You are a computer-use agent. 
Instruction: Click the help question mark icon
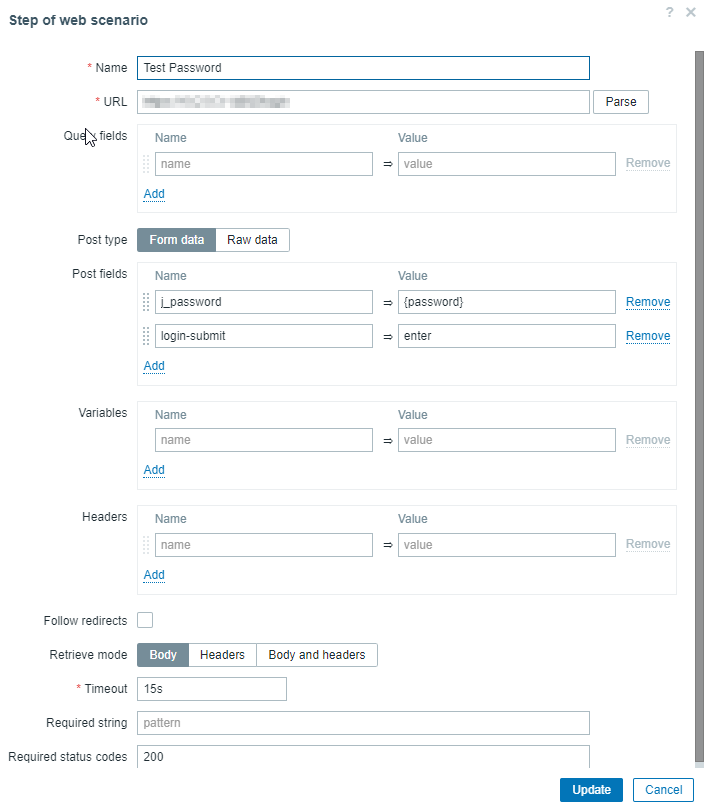(669, 12)
